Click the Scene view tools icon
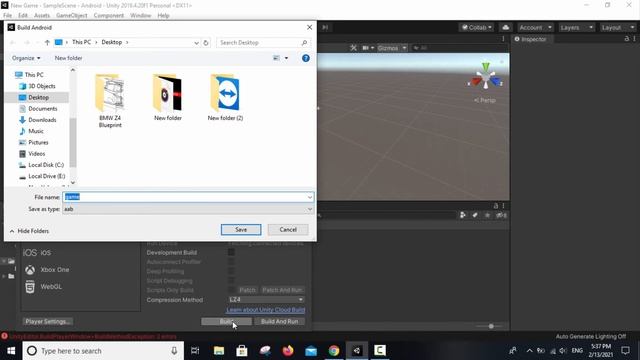Image resolution: width=640 pixels, height=360 pixels. (353, 48)
